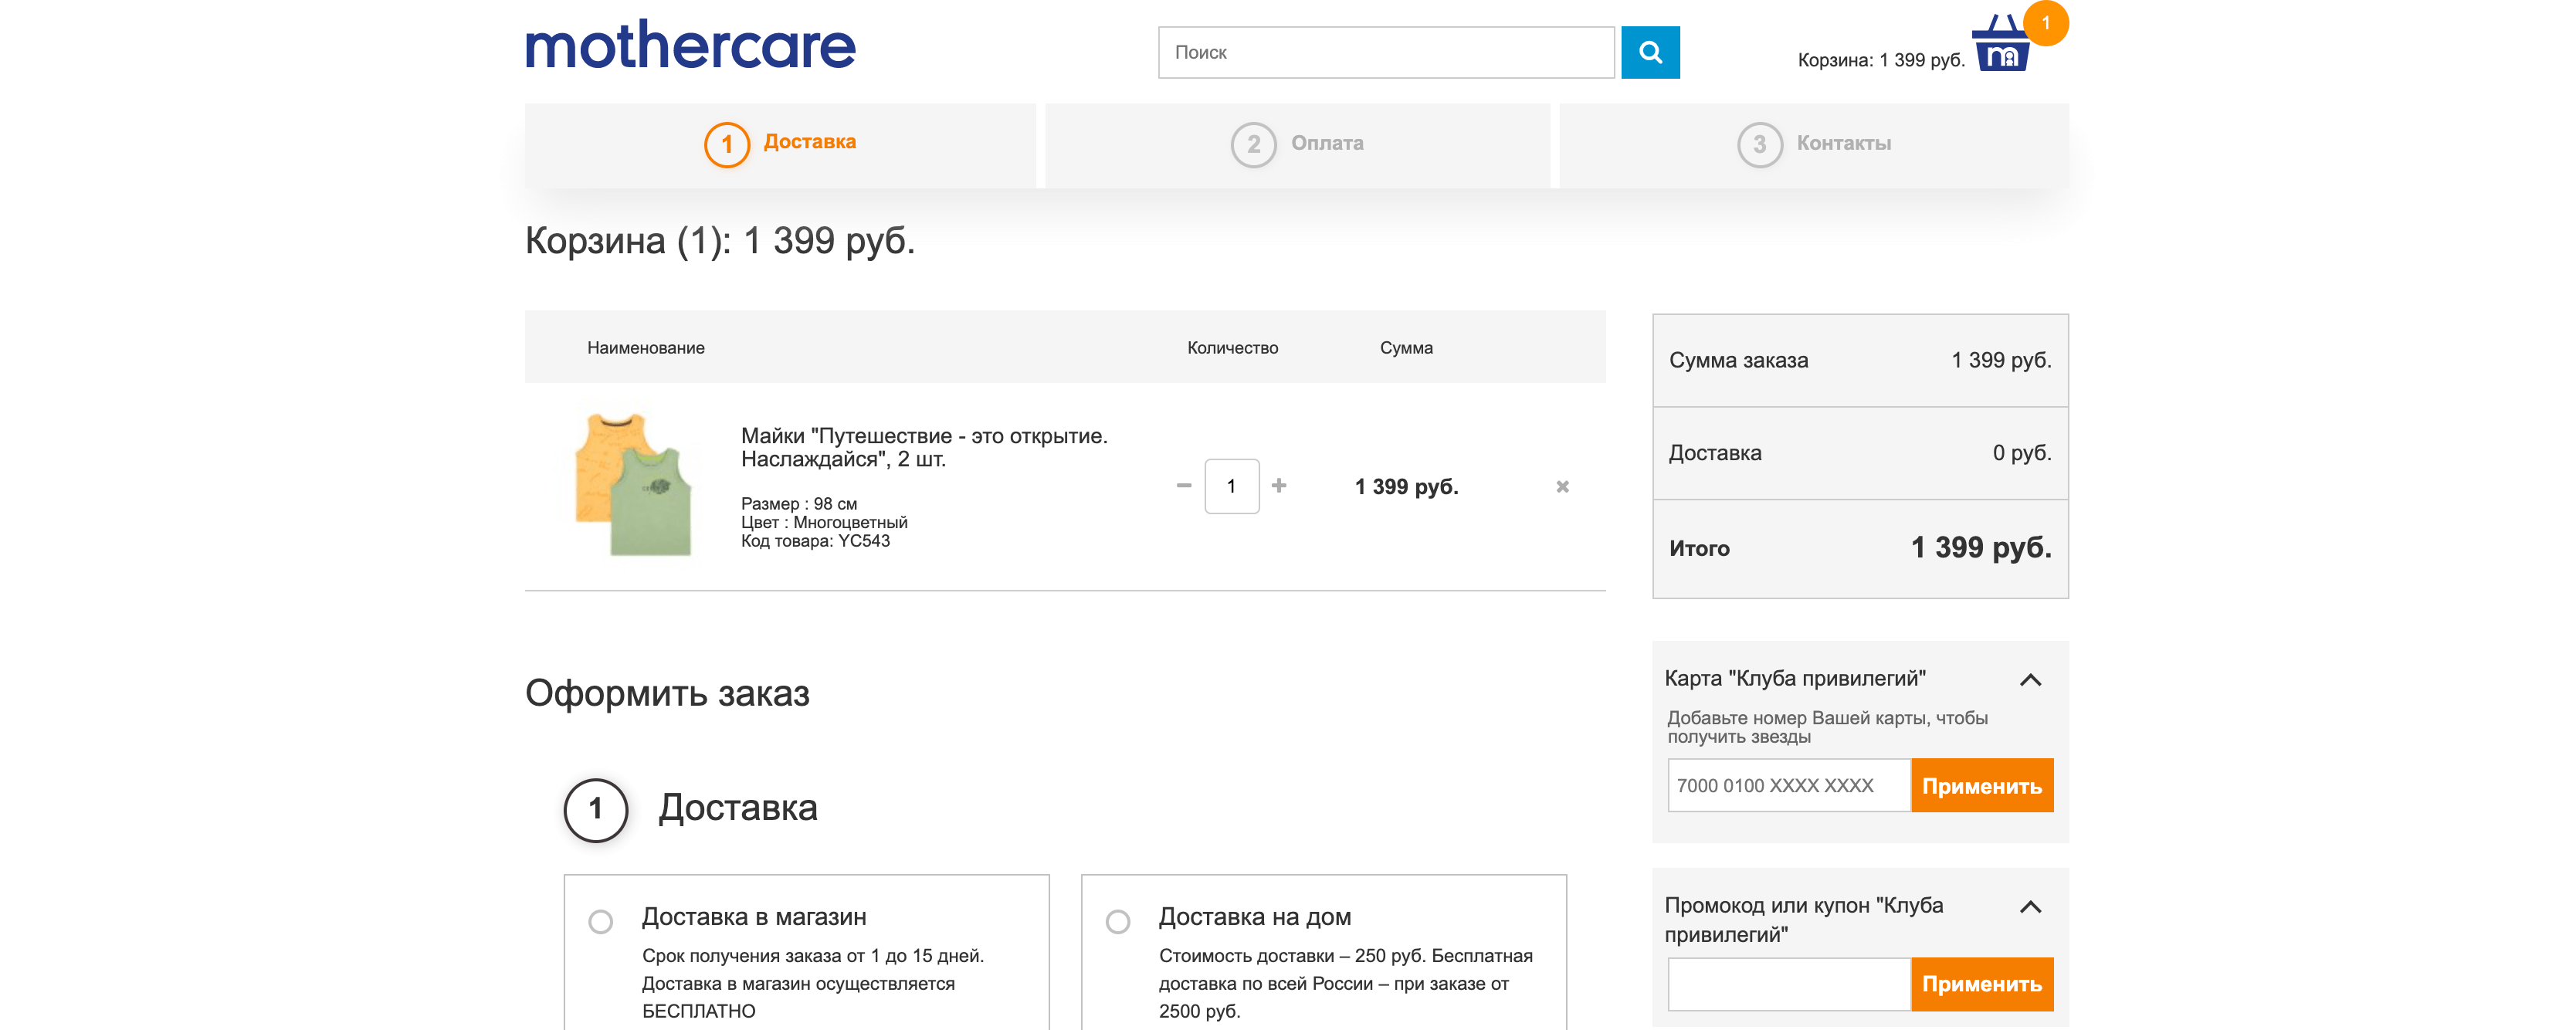
Task: Click the Цвет : Многоцветный text
Action: pos(824,522)
